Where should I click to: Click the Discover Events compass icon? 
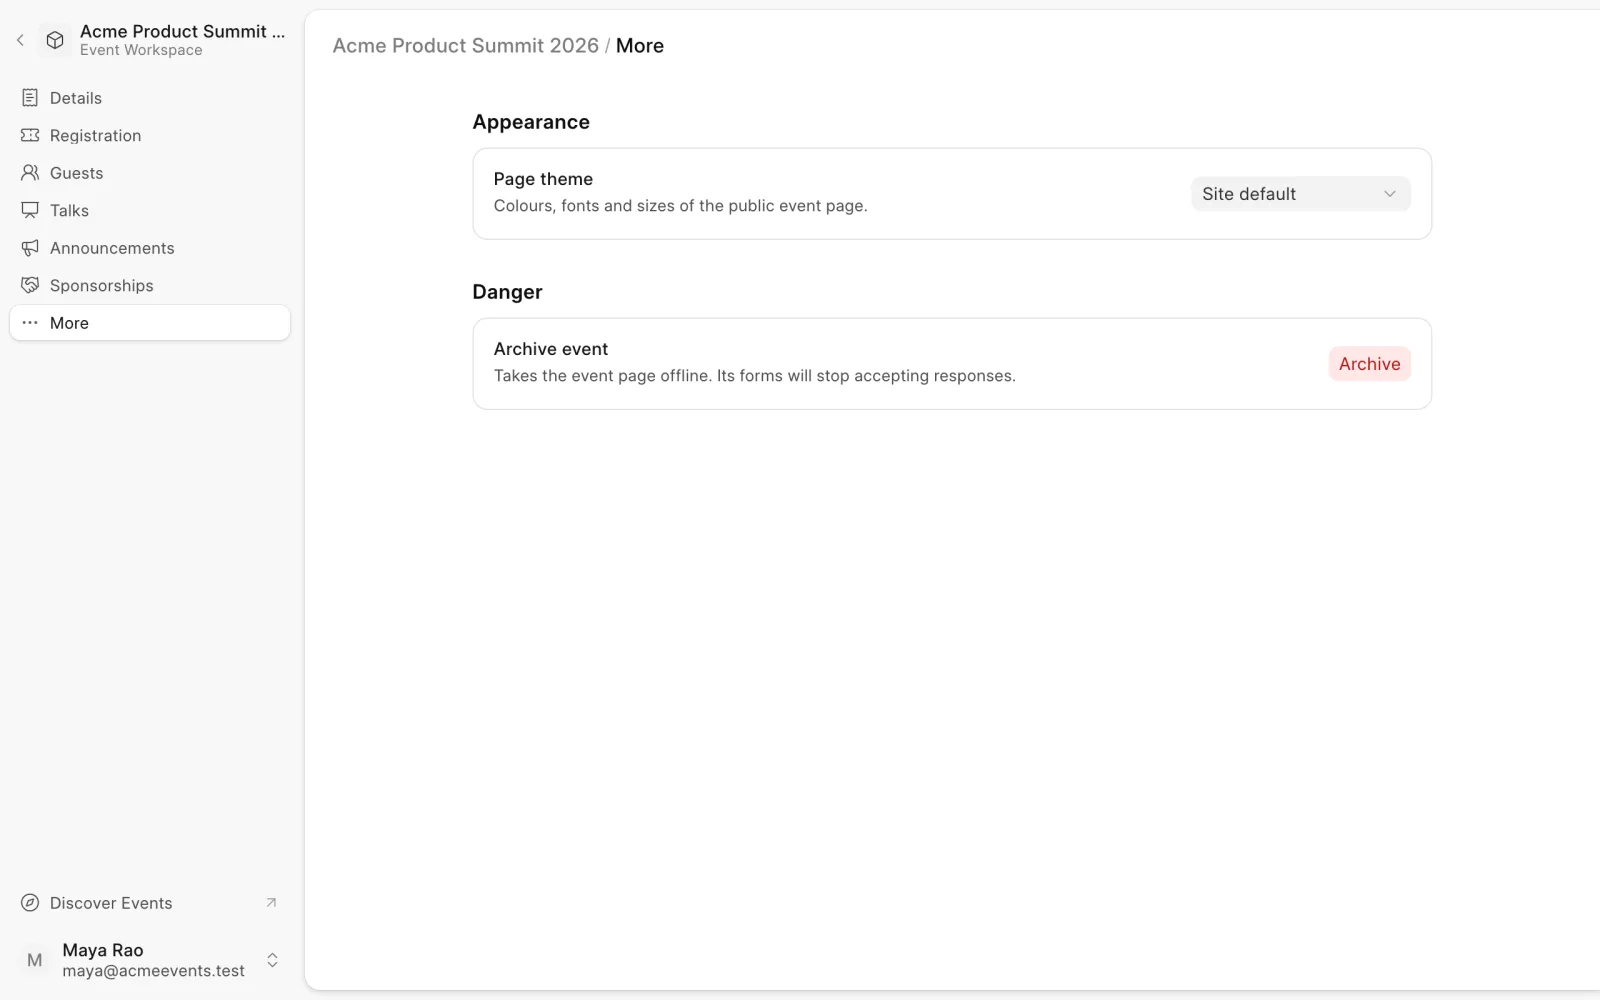[x=30, y=903]
